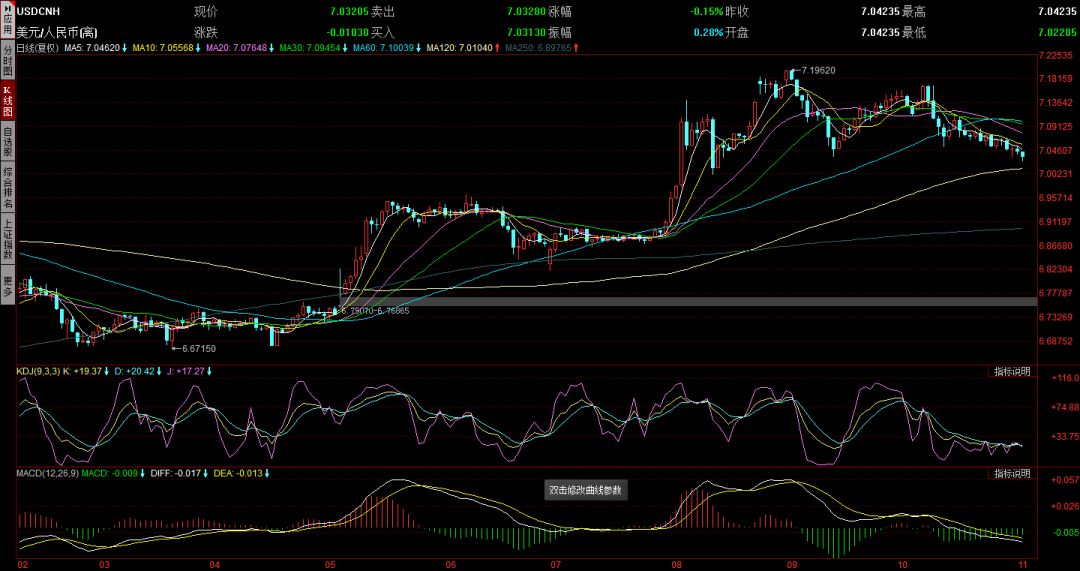
Task: Click the 08 month axis marker
Action: pyautogui.click(x=674, y=565)
